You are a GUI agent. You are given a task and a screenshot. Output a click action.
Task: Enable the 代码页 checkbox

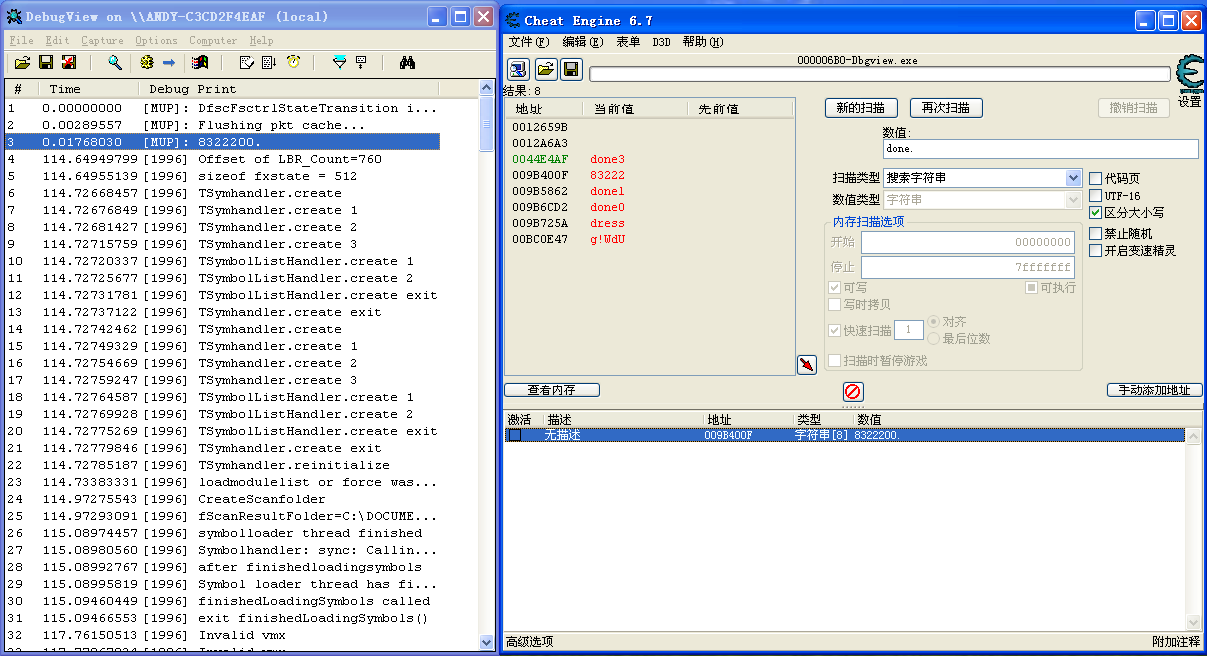pos(1095,178)
